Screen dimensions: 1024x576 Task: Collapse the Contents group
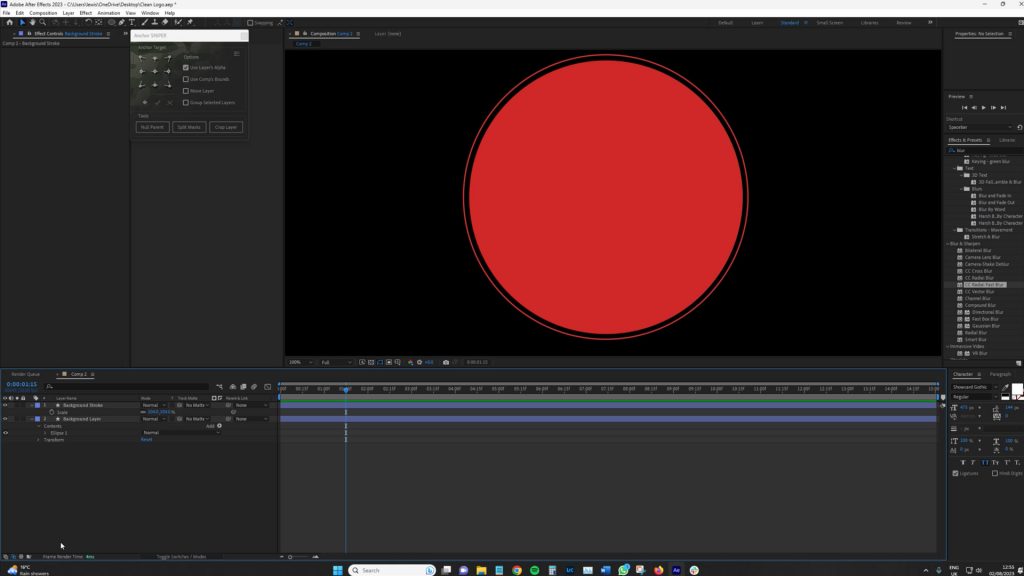(39, 426)
